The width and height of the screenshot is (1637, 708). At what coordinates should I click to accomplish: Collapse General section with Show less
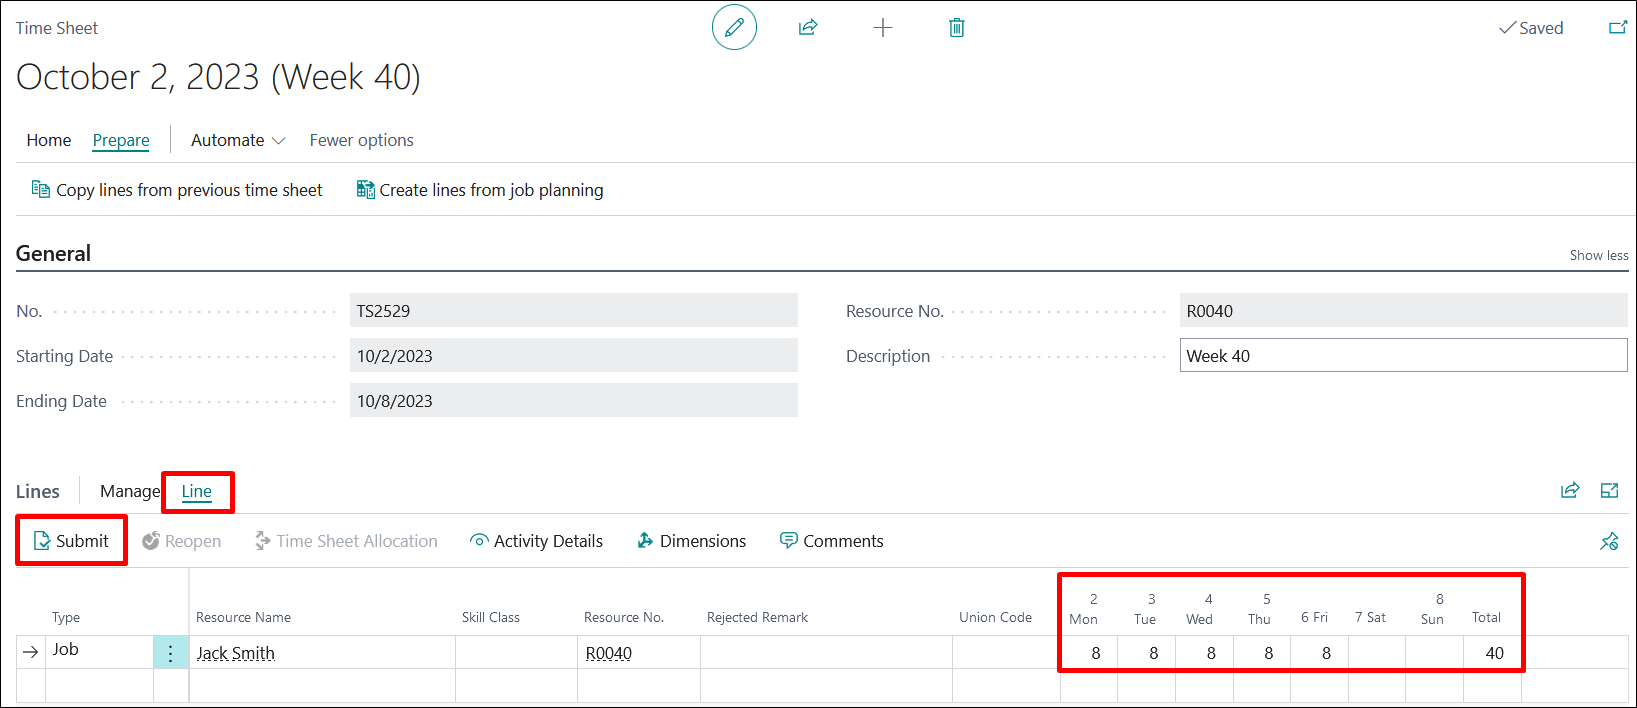1598,255
